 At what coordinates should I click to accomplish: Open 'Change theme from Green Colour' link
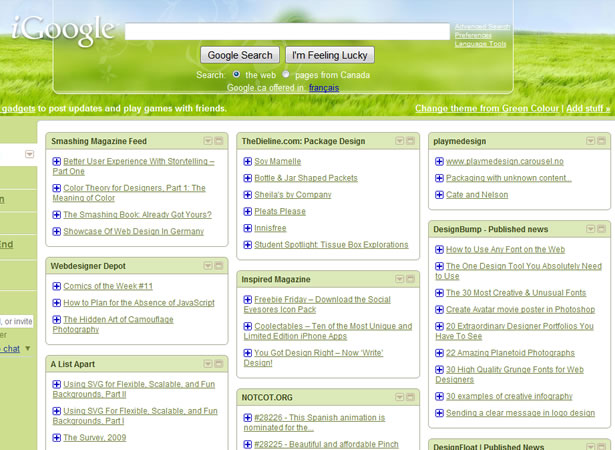pyautogui.click(x=487, y=108)
